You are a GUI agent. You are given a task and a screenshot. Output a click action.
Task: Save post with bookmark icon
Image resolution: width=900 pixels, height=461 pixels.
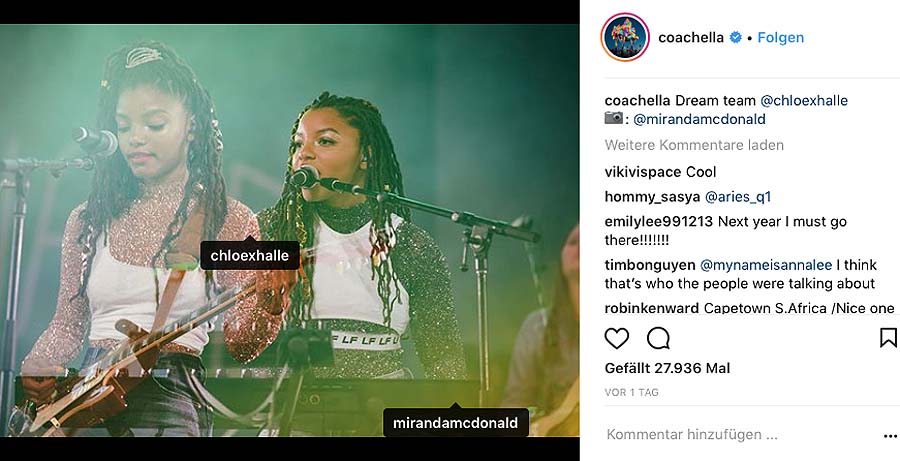pyautogui.click(x=888, y=338)
